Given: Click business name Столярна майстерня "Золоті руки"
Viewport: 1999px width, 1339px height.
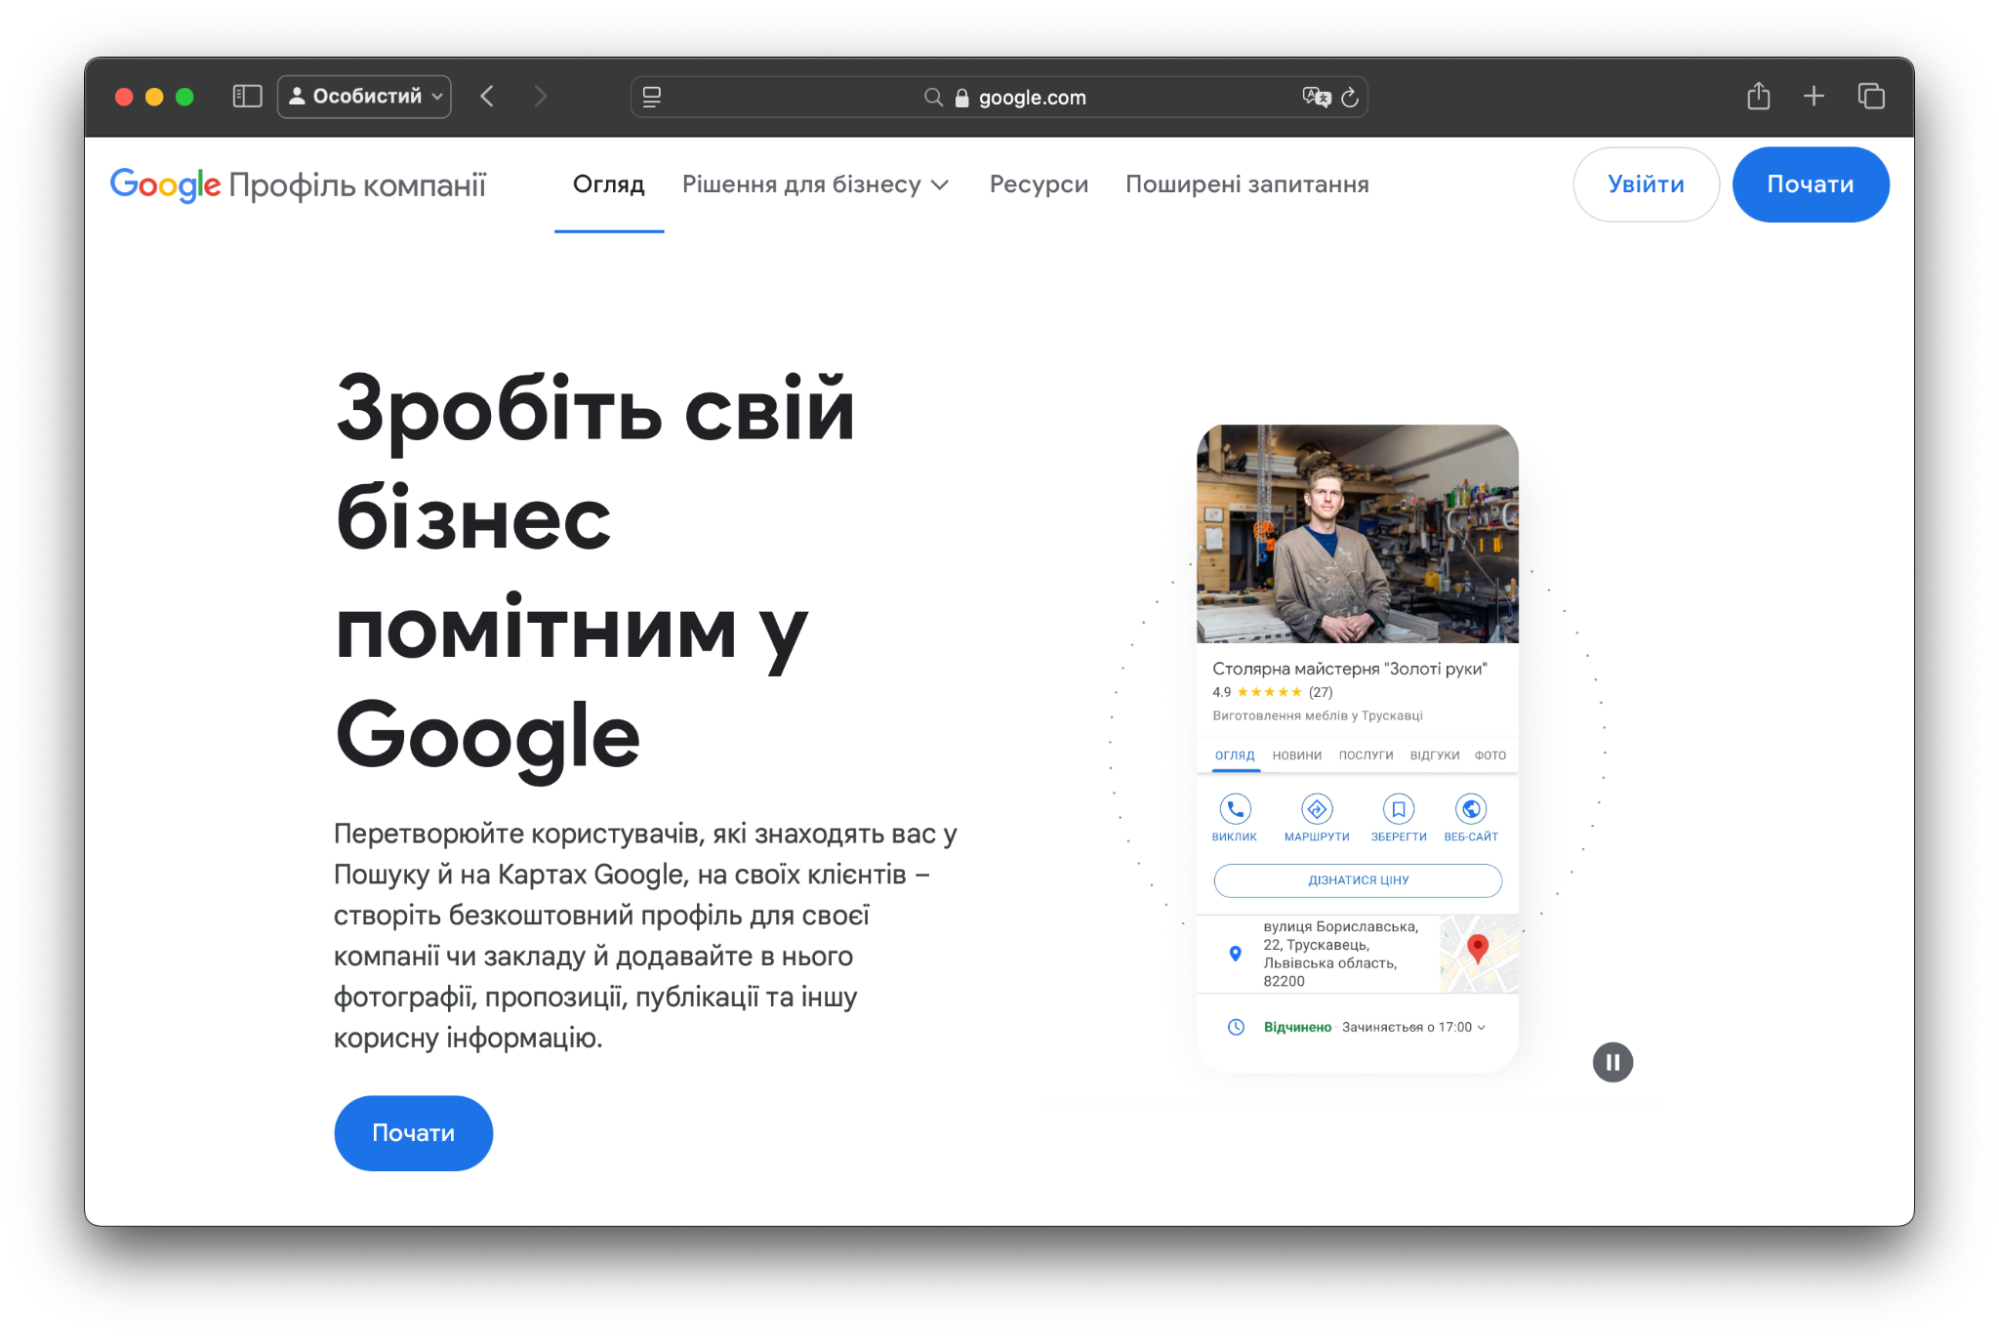Looking at the screenshot, I should pyautogui.click(x=1349, y=668).
